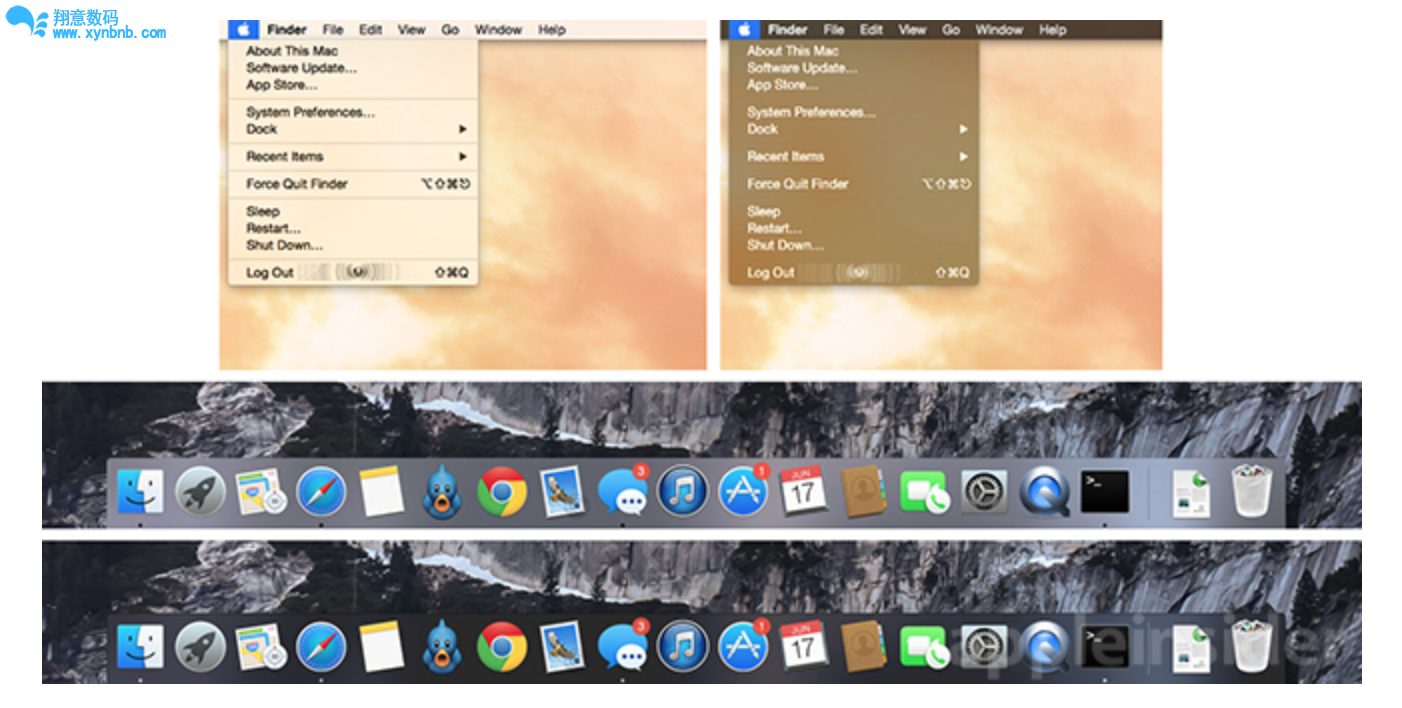This screenshot has width=1402, height=708.
Task: Open Maps icon in the dark dock
Action: coord(260,648)
